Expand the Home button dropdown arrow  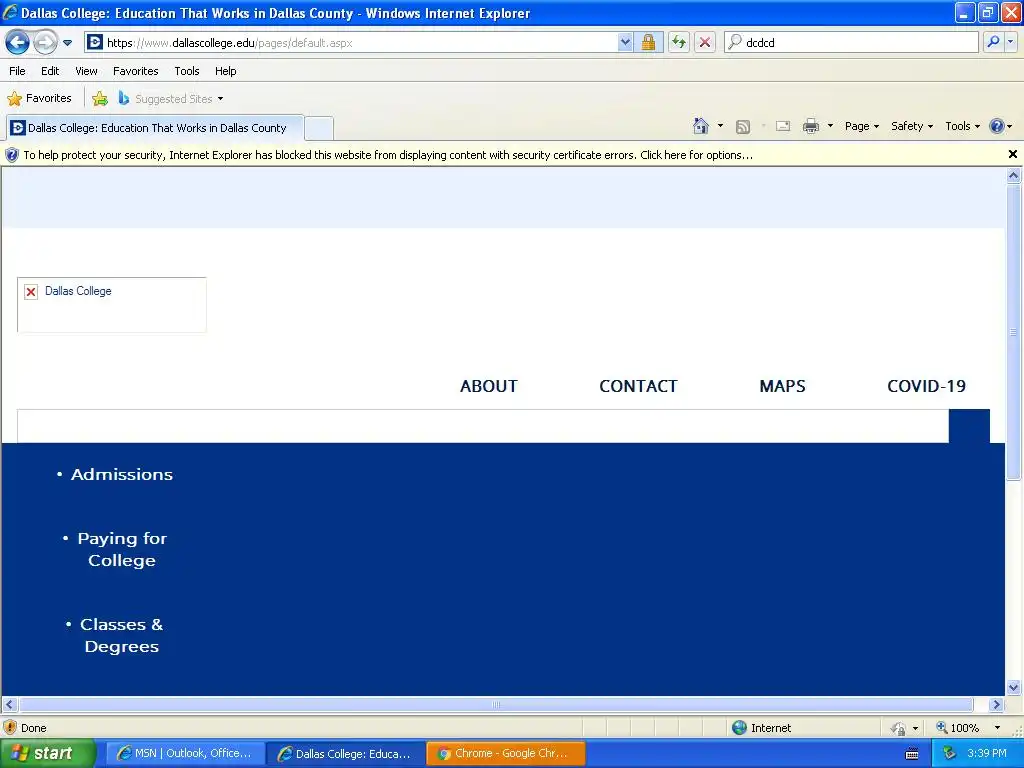(x=720, y=126)
